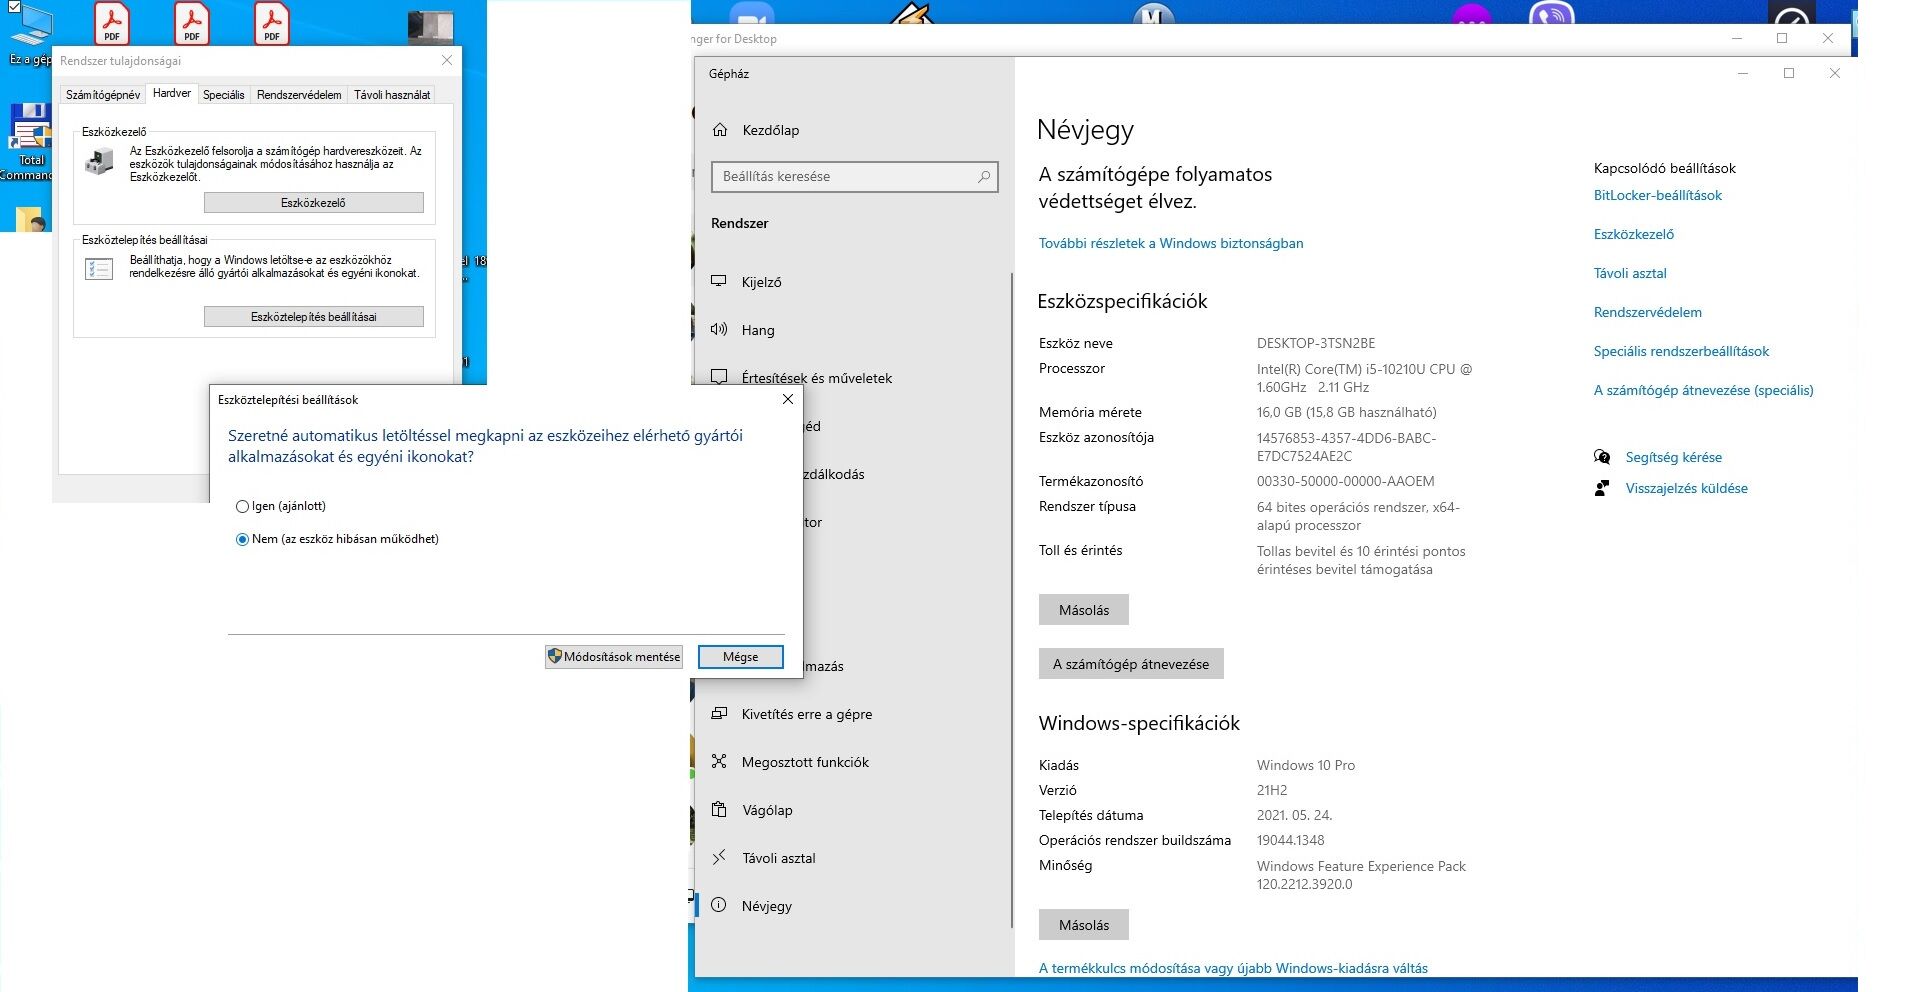
Task: Open Rendszervédelem related settings link
Action: pyautogui.click(x=1648, y=312)
